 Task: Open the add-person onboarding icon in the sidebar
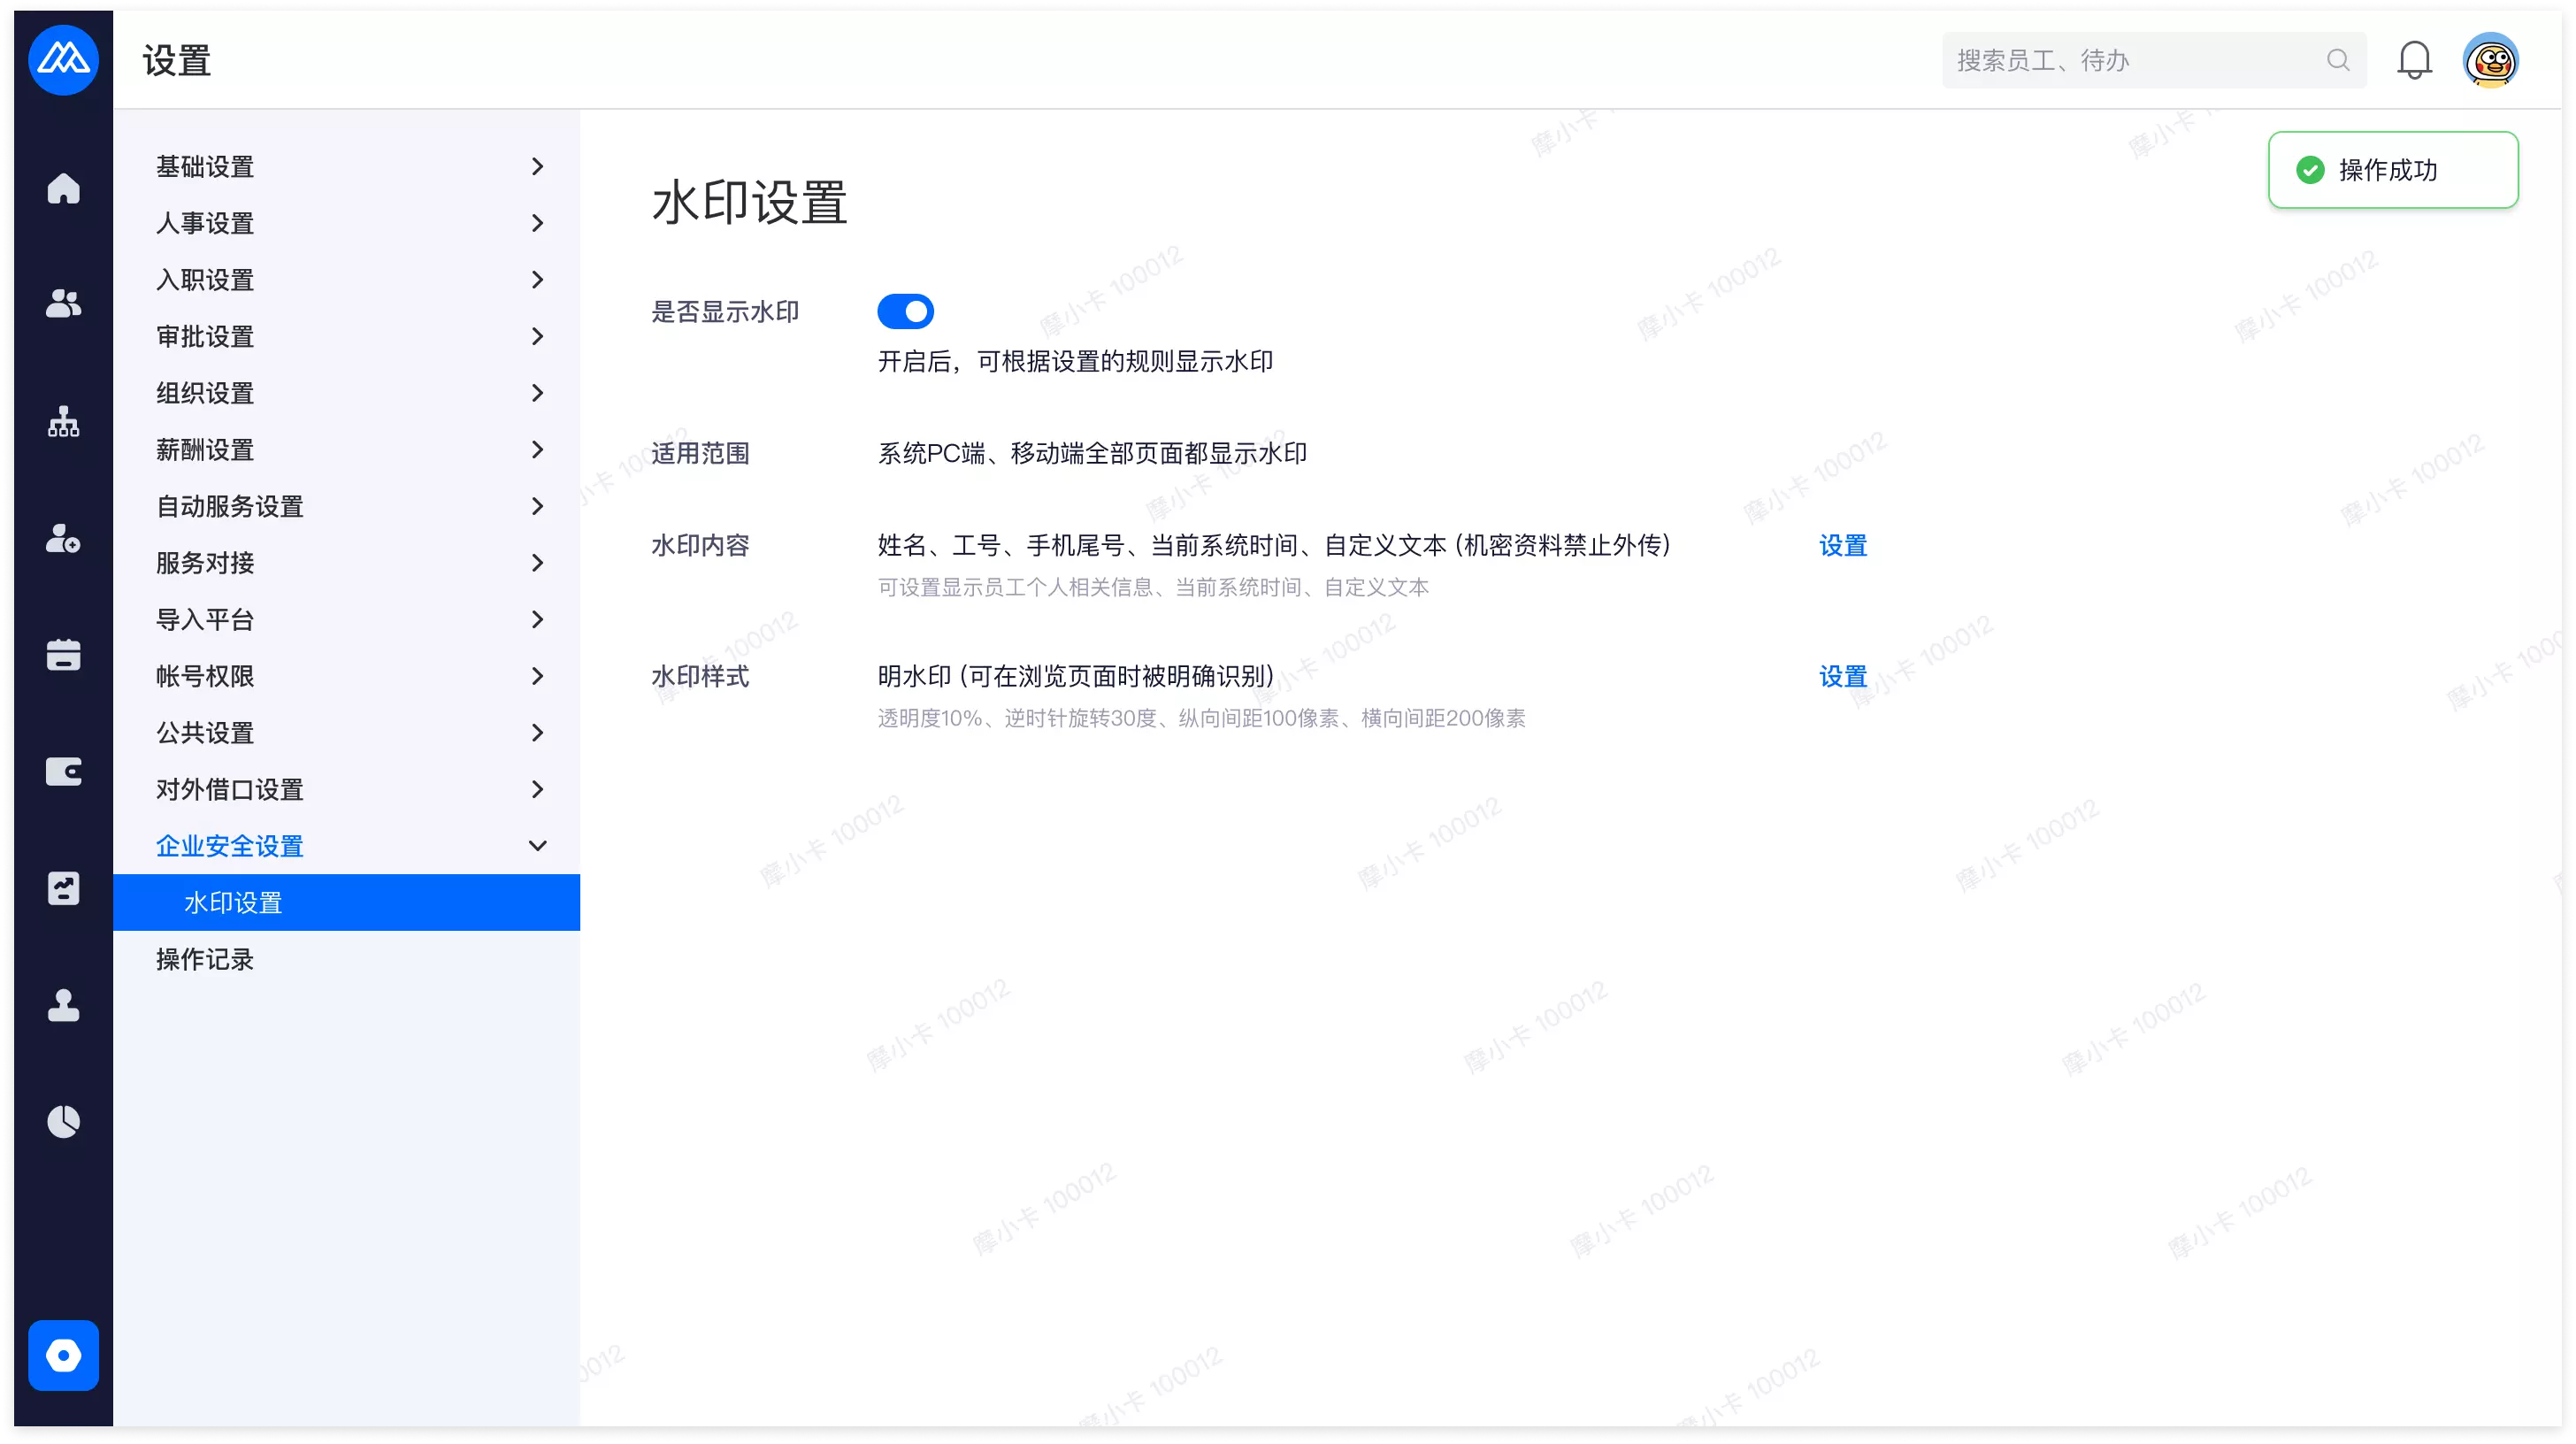click(63, 538)
